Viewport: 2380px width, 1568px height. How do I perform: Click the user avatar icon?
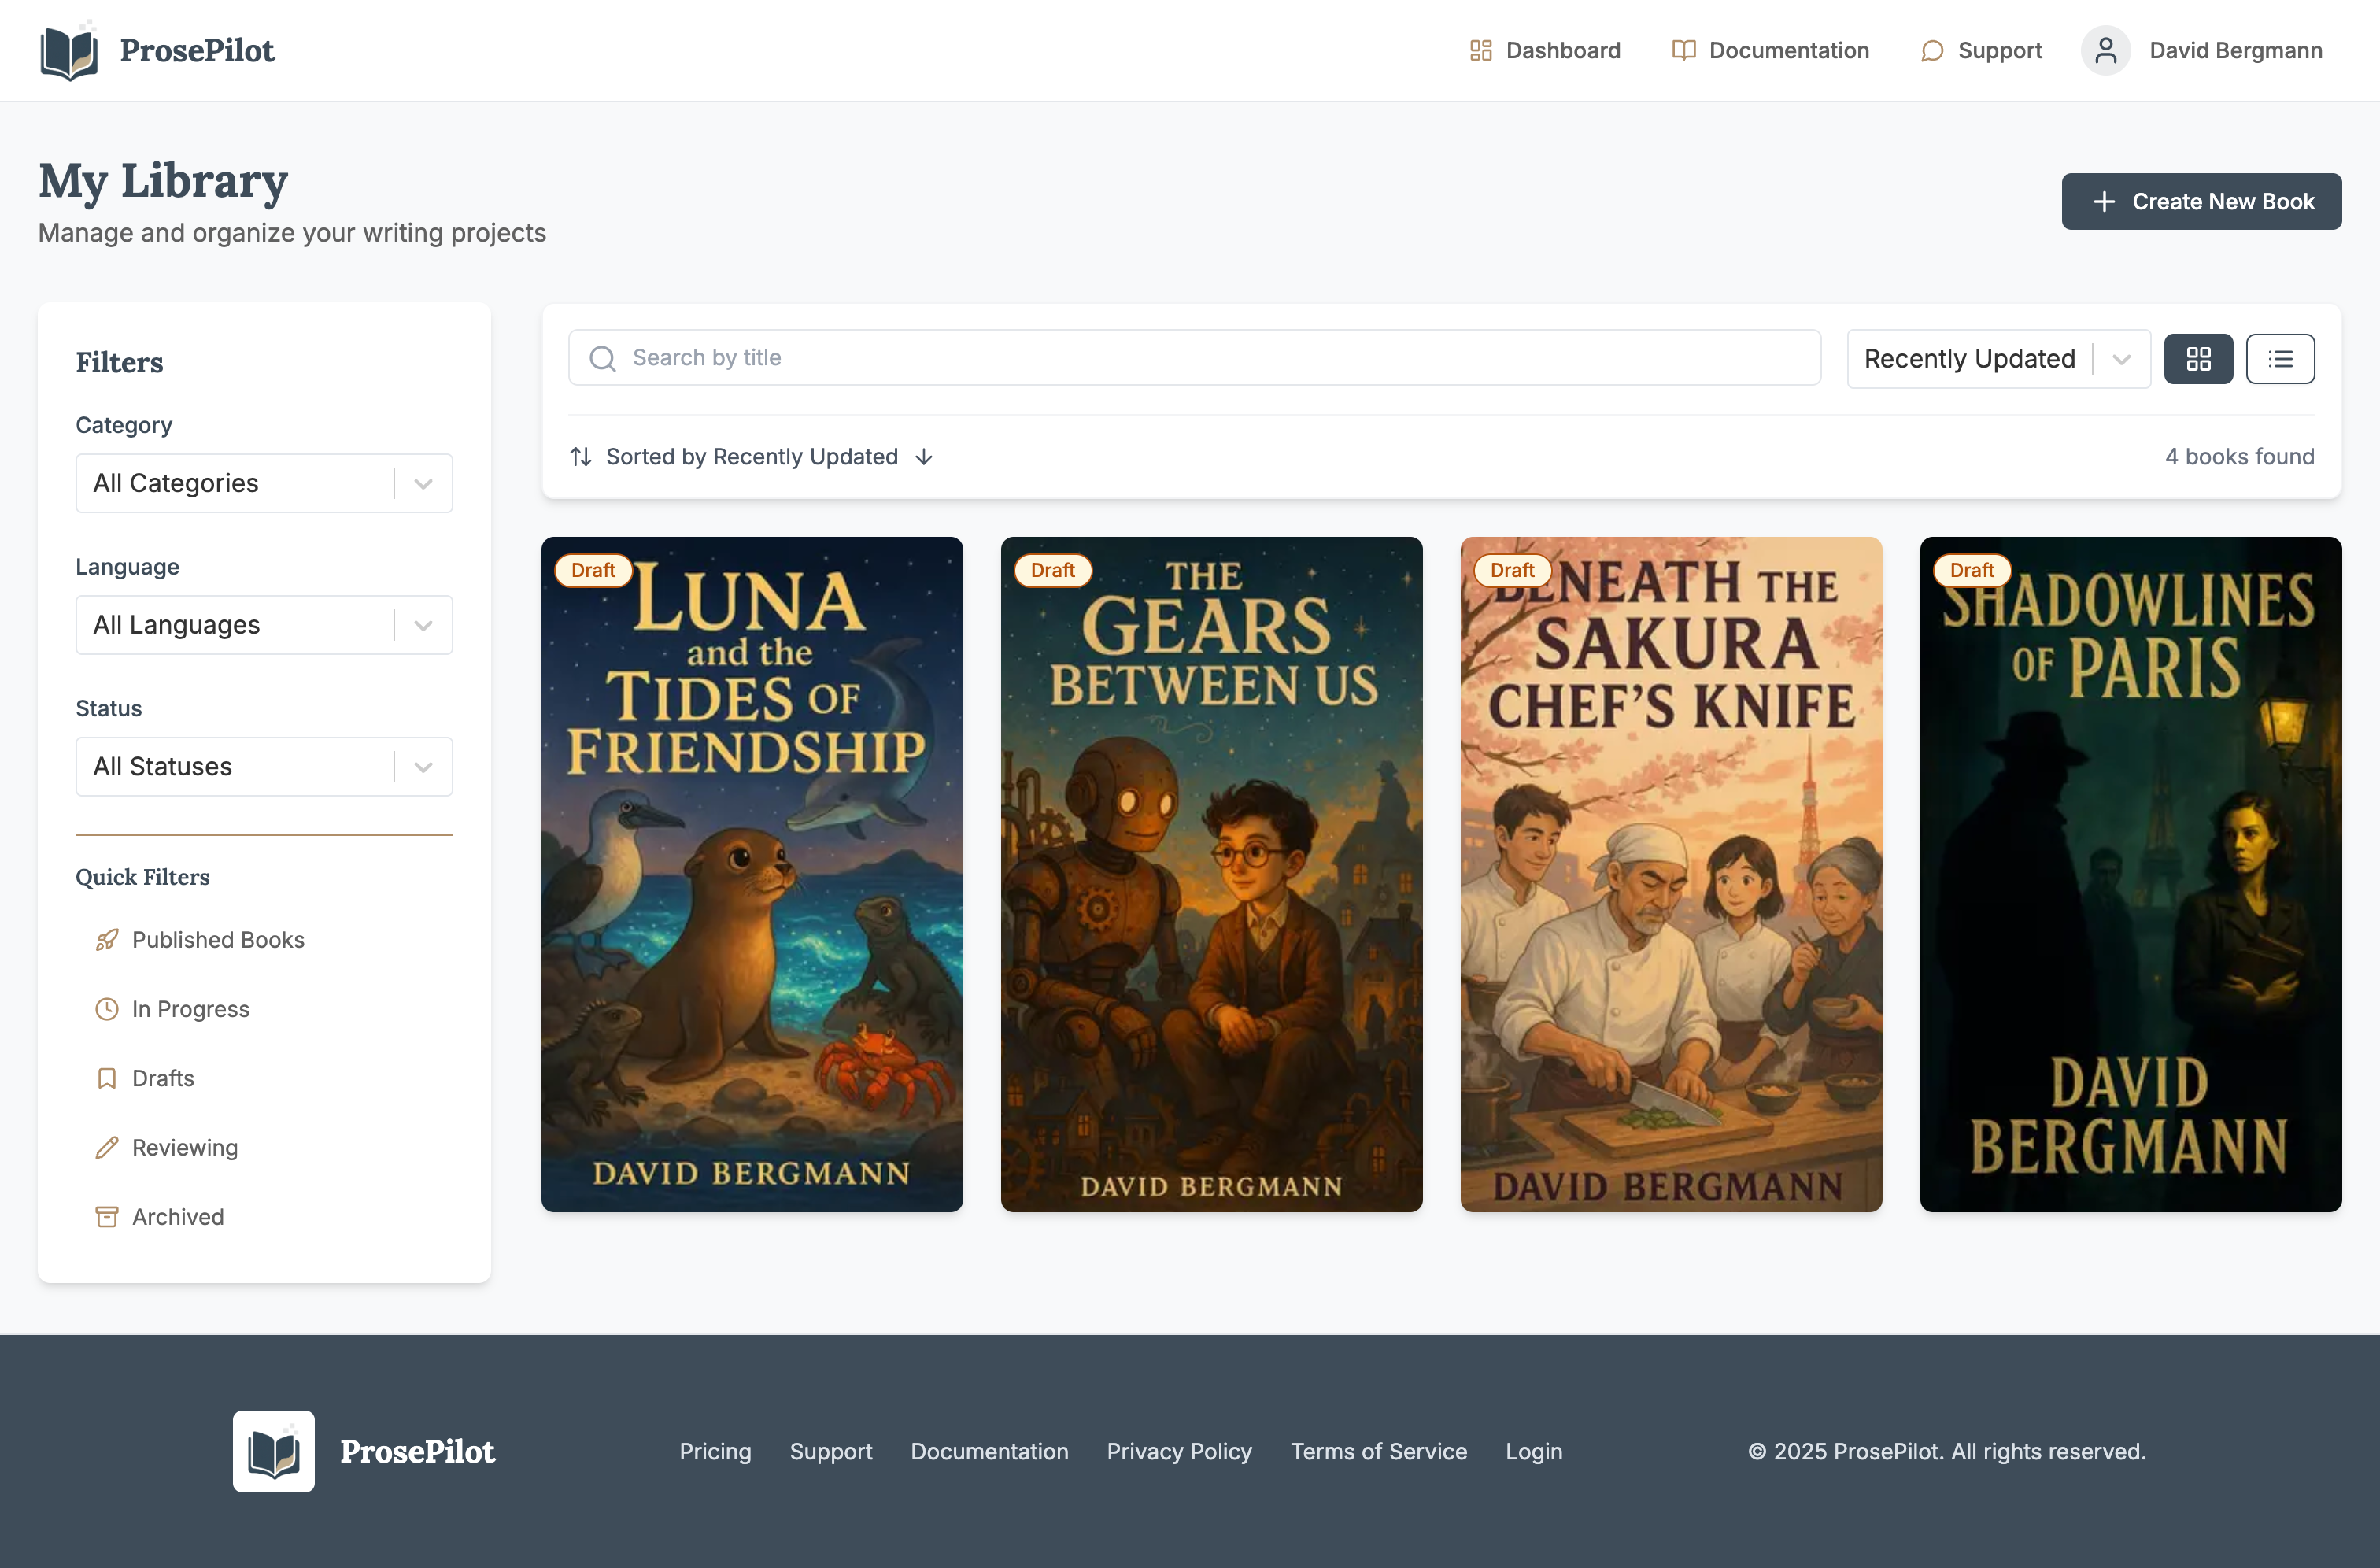(2105, 51)
